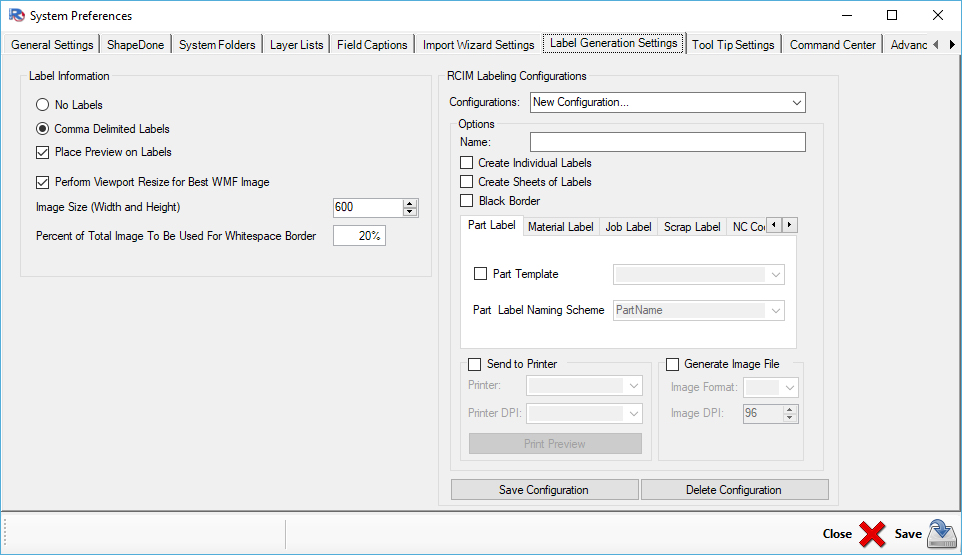Select the Part Label tab
Screen dimensions: 962x555
[491, 225]
